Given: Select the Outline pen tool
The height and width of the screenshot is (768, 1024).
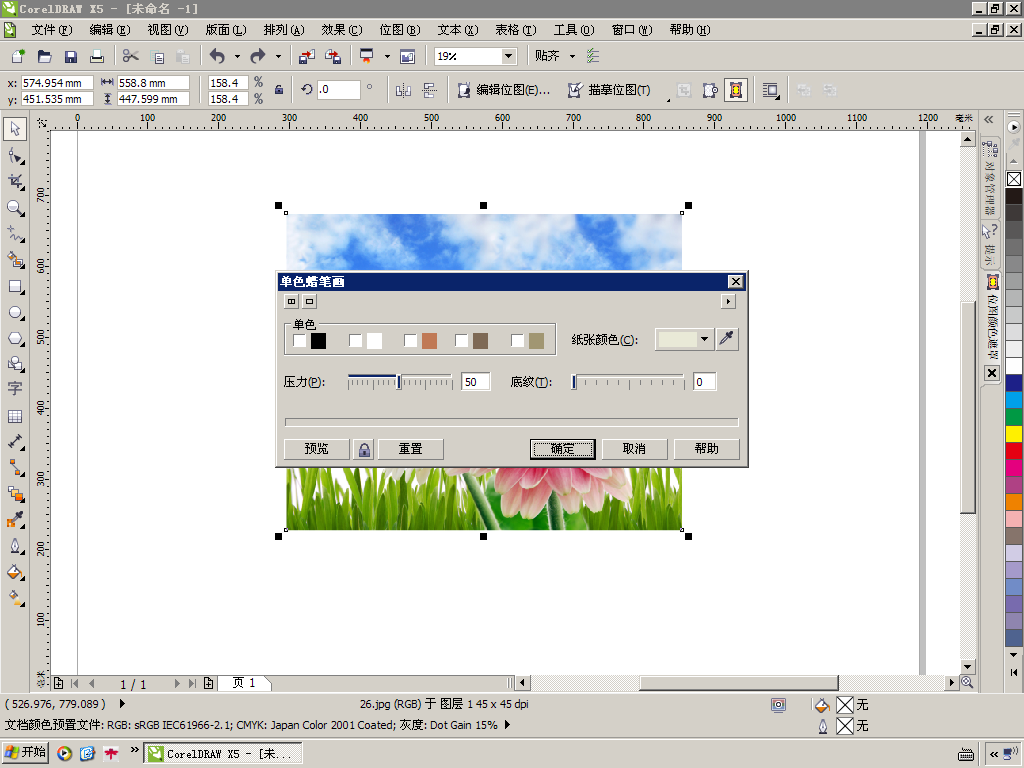Looking at the screenshot, I should 15,546.
